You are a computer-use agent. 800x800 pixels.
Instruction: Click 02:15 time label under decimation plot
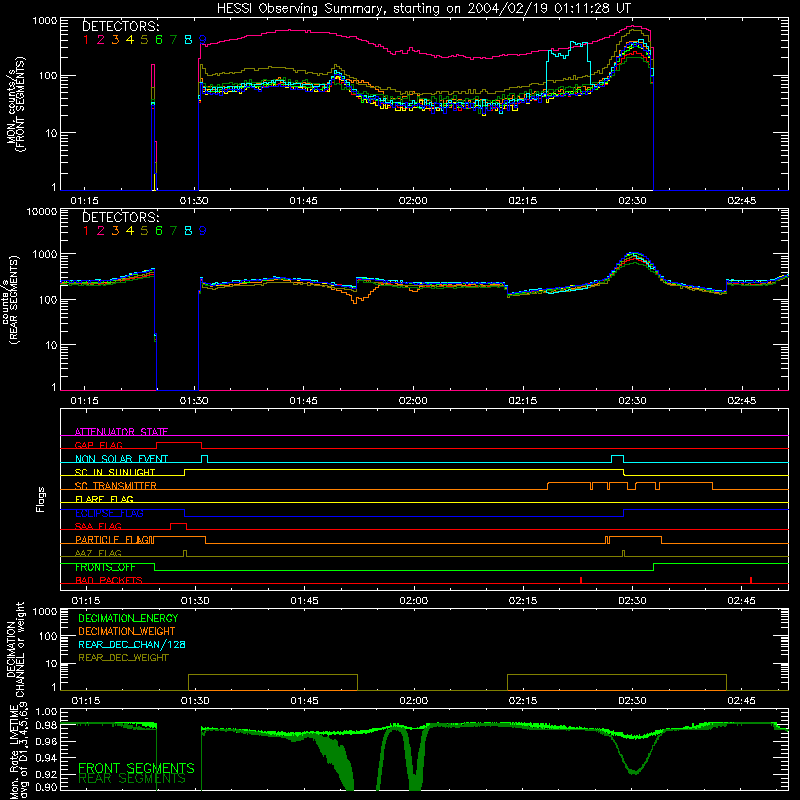pyautogui.click(x=523, y=701)
